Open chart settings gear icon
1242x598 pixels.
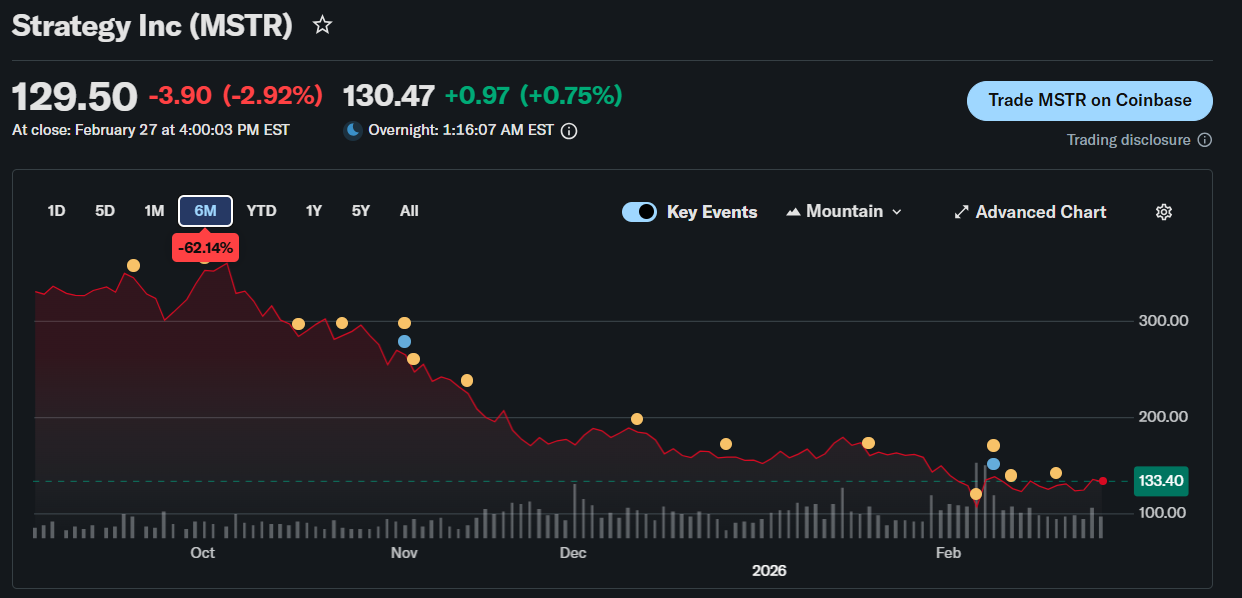click(1163, 212)
